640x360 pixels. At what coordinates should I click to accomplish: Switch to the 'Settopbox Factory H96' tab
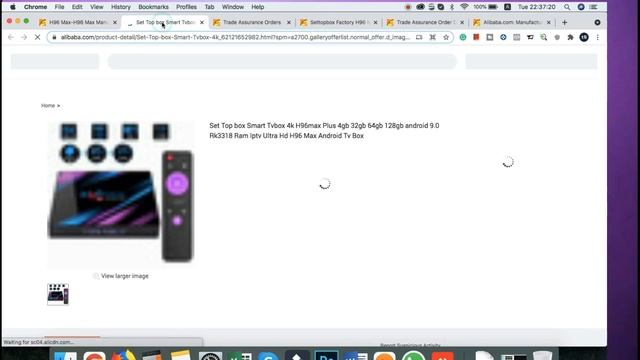(x=338, y=22)
